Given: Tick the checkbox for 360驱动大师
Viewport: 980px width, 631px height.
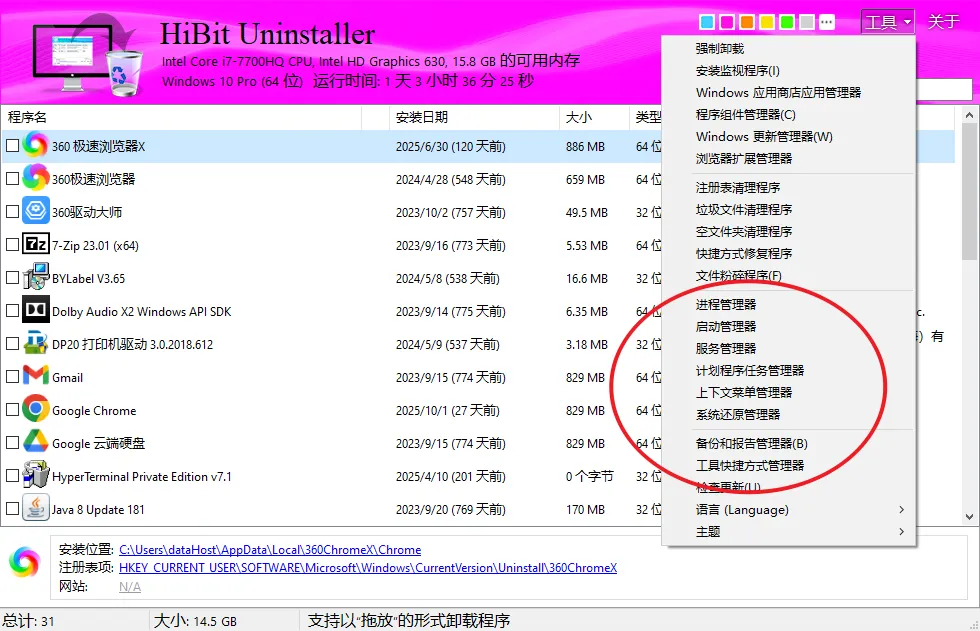Looking at the screenshot, I should 12,212.
